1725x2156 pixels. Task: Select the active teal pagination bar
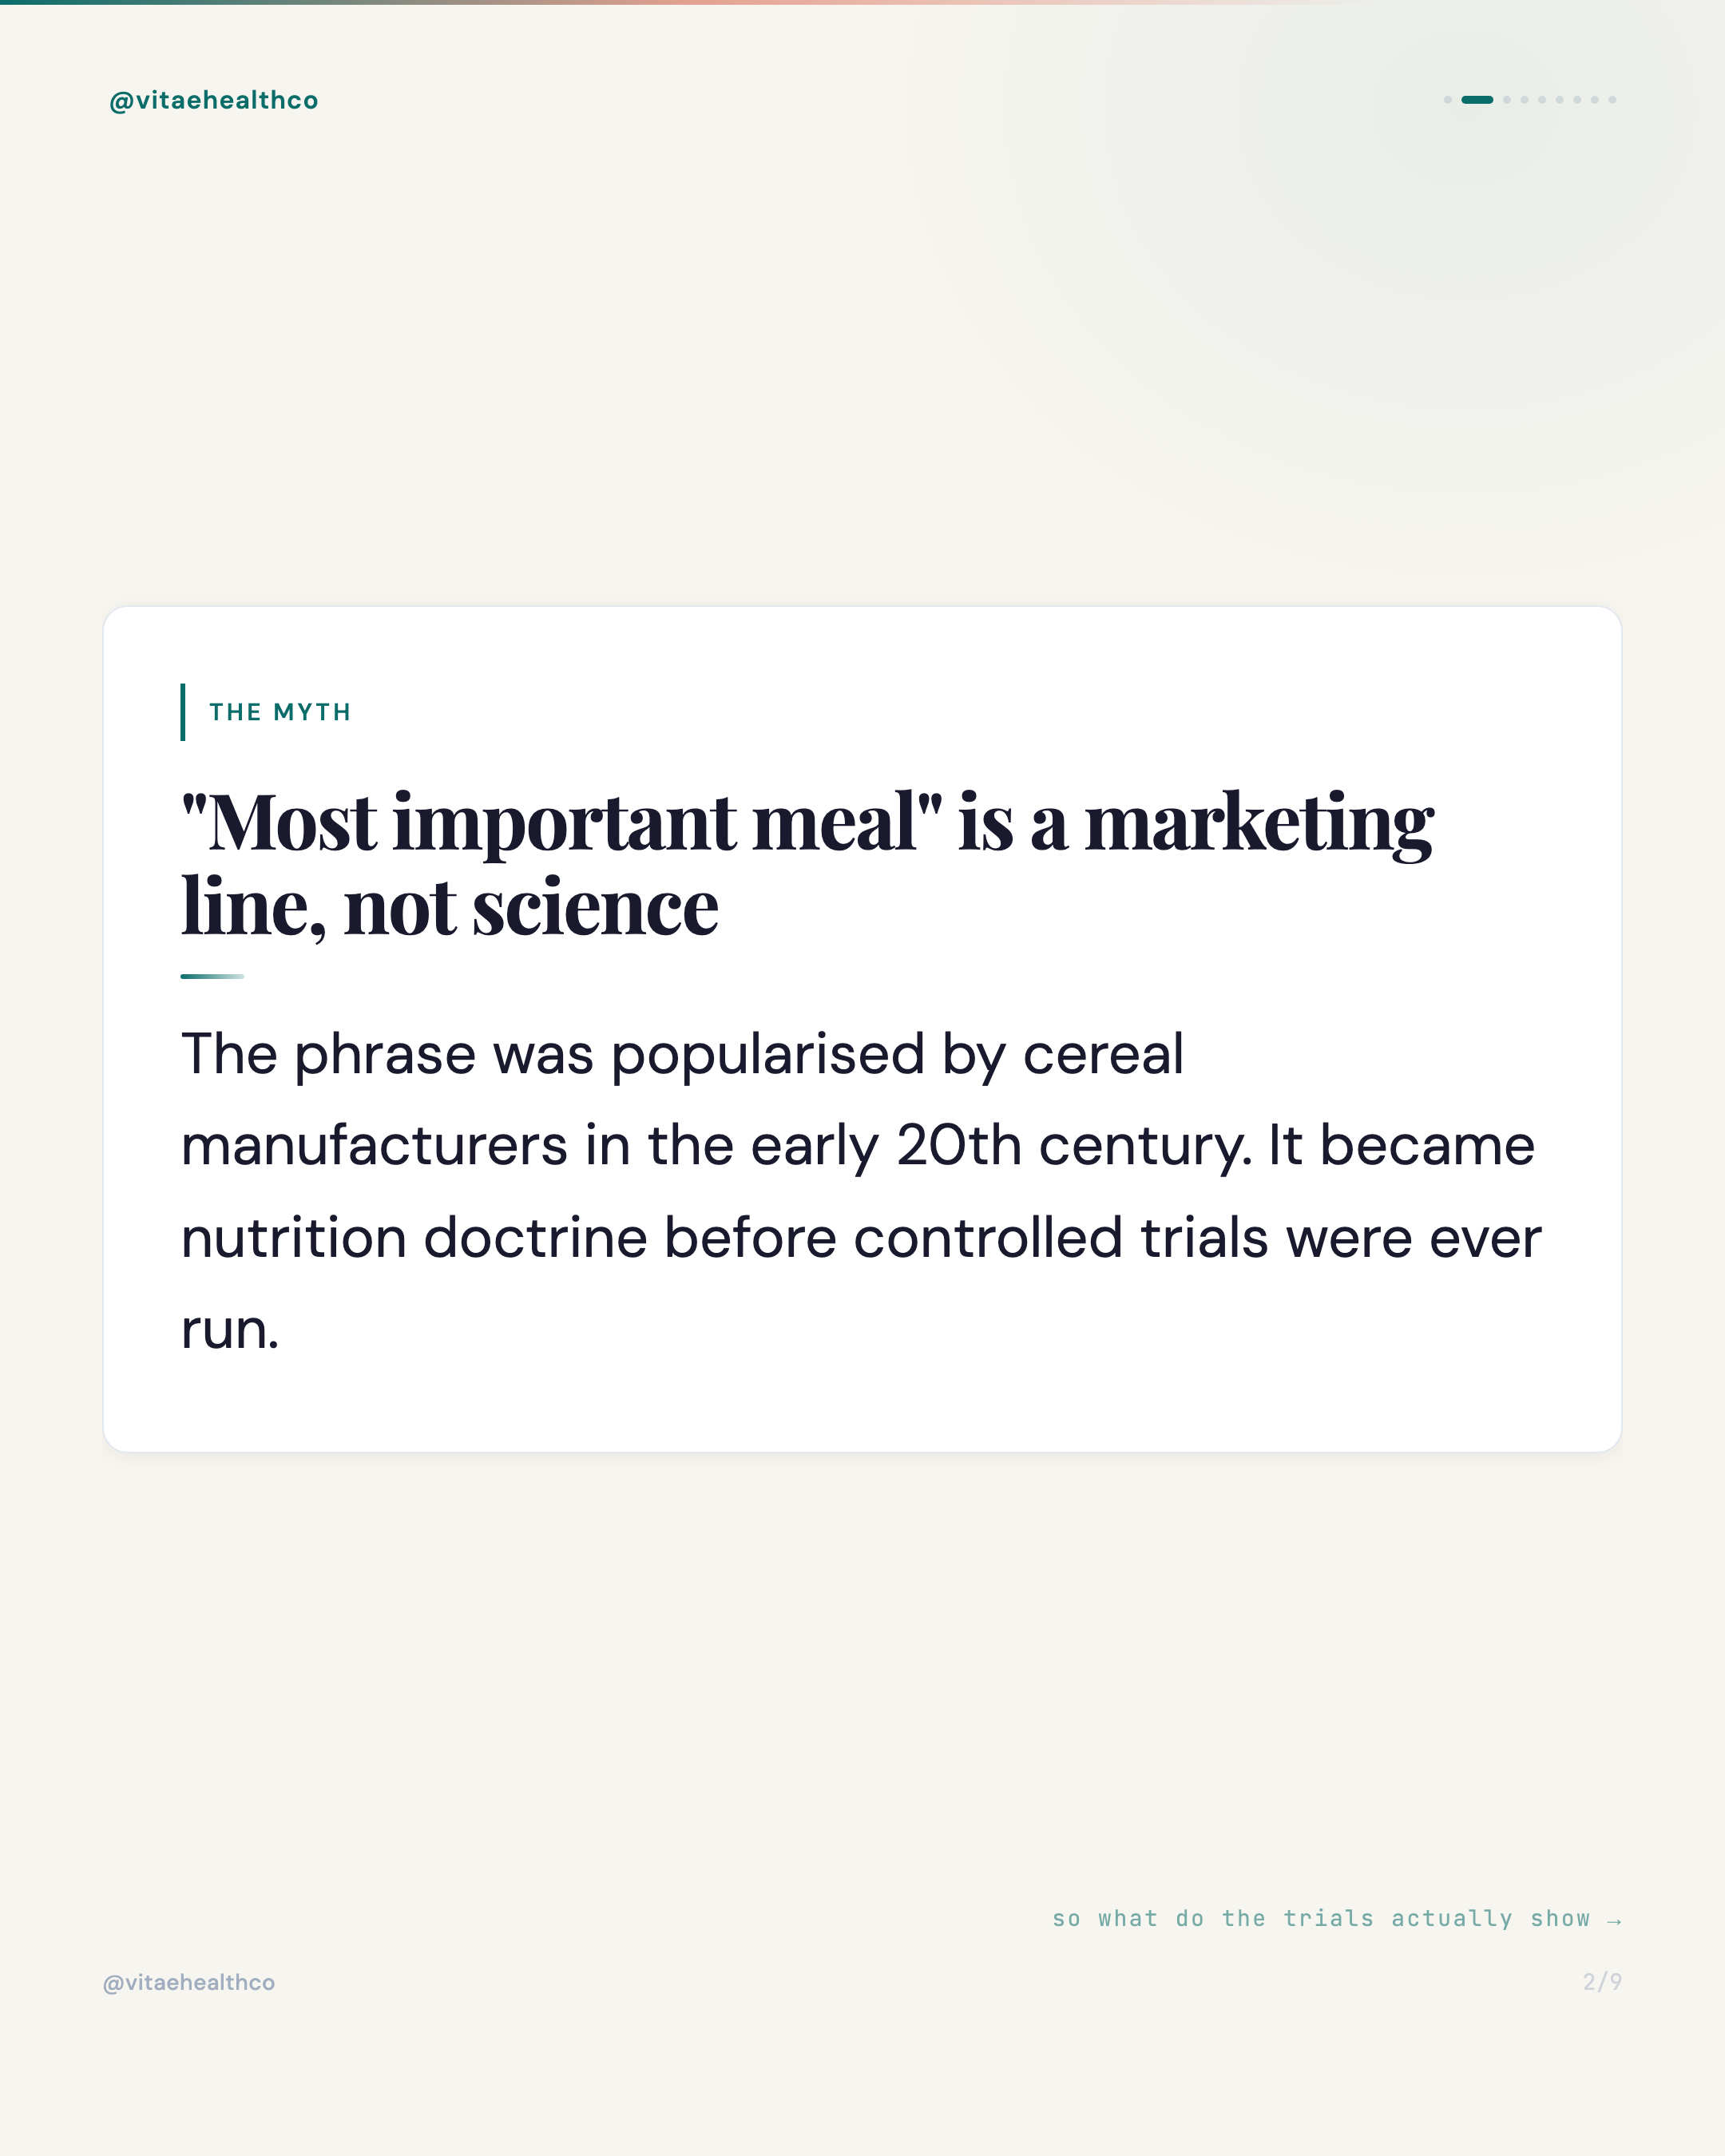[1478, 100]
